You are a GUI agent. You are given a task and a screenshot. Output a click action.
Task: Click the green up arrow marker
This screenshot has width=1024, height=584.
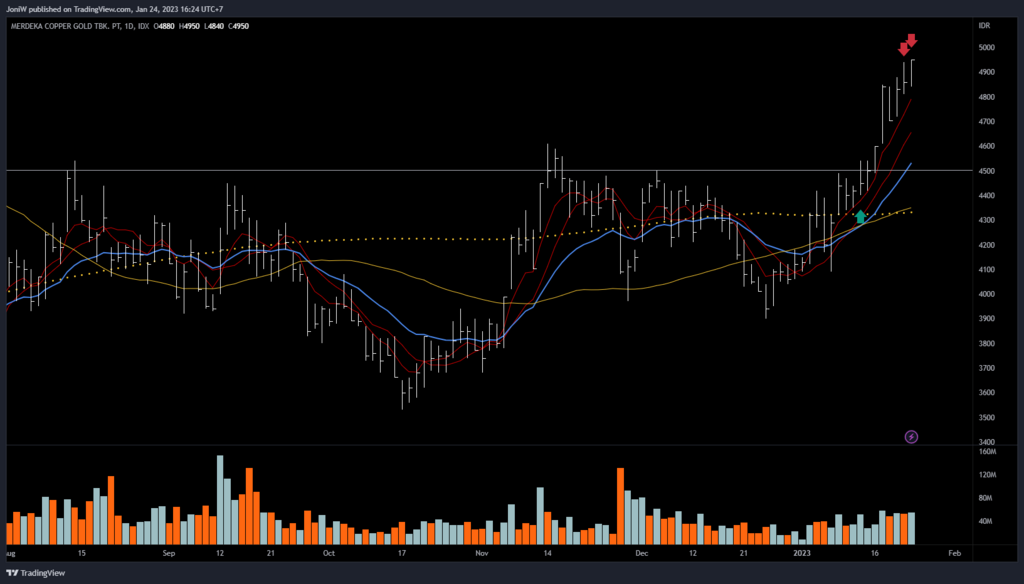[x=860, y=216]
